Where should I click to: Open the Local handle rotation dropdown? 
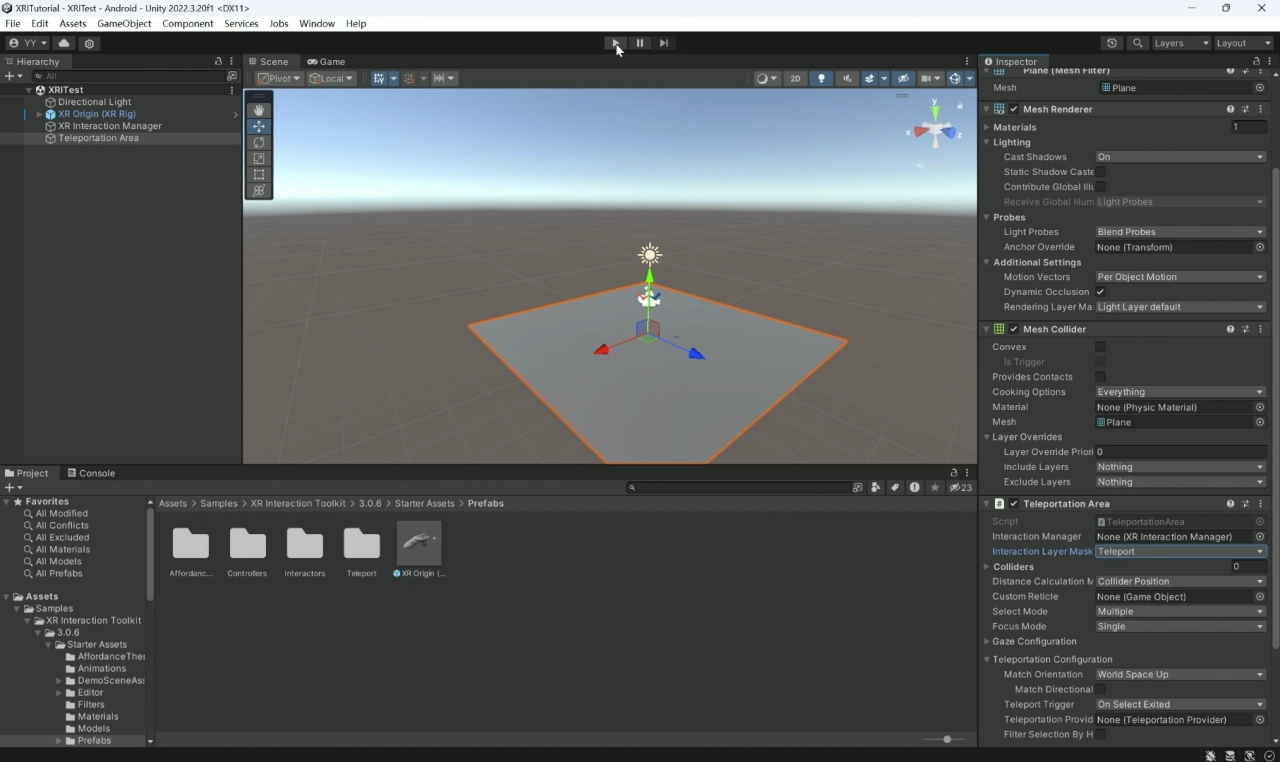[x=331, y=78]
